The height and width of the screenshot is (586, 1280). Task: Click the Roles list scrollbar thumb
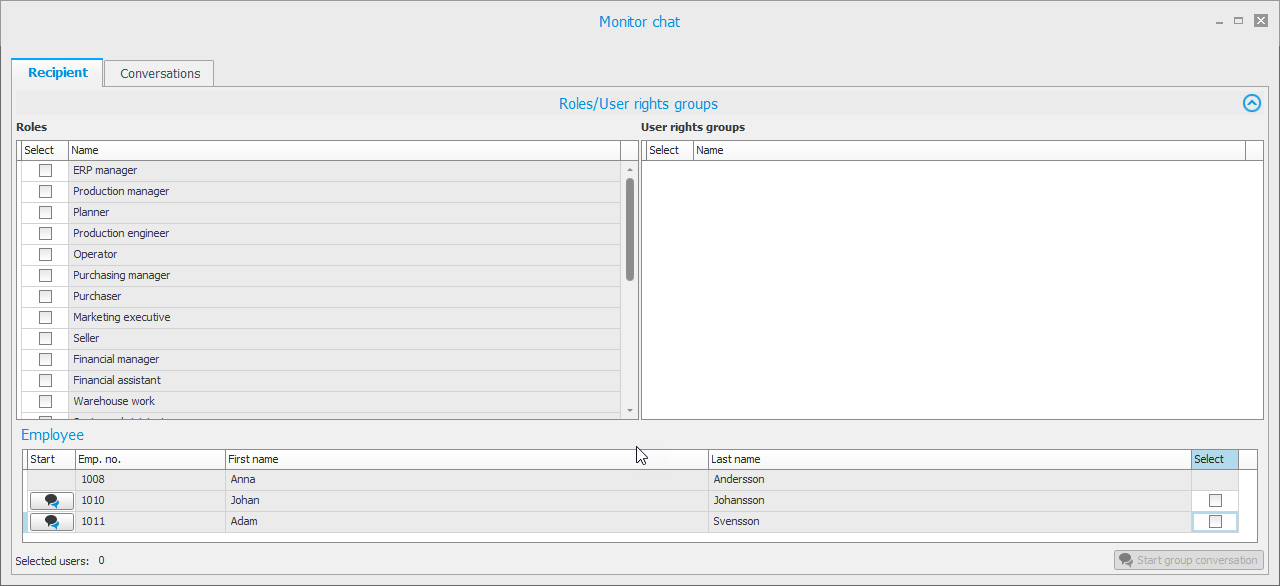point(630,229)
